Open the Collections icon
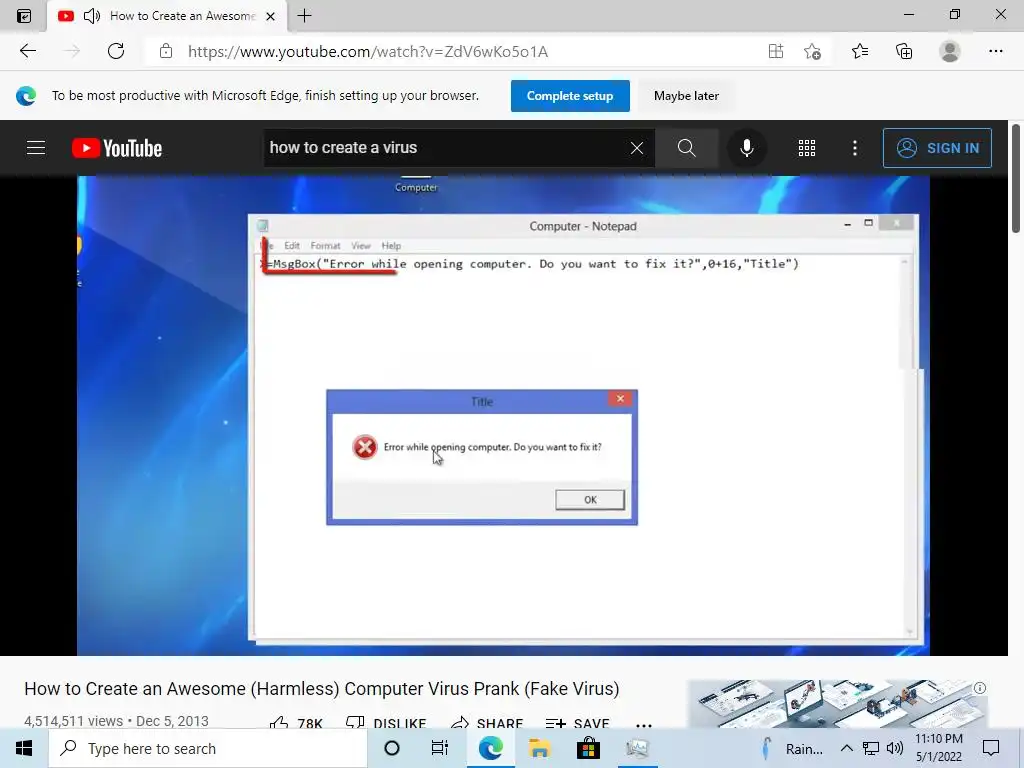Viewport: 1024px width, 768px height. click(x=904, y=51)
